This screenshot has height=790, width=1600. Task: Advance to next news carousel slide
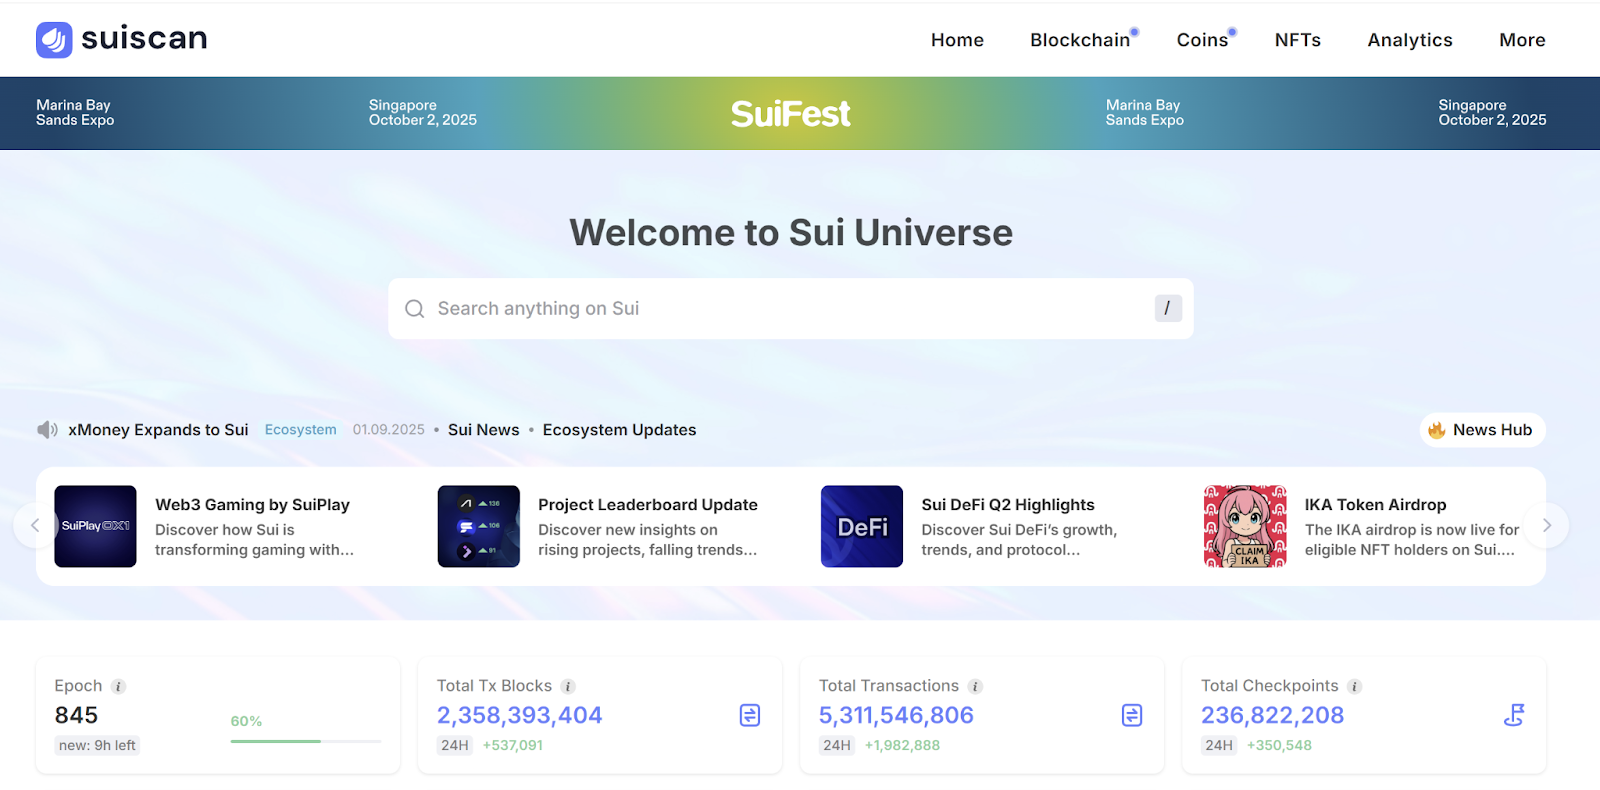1547,526
